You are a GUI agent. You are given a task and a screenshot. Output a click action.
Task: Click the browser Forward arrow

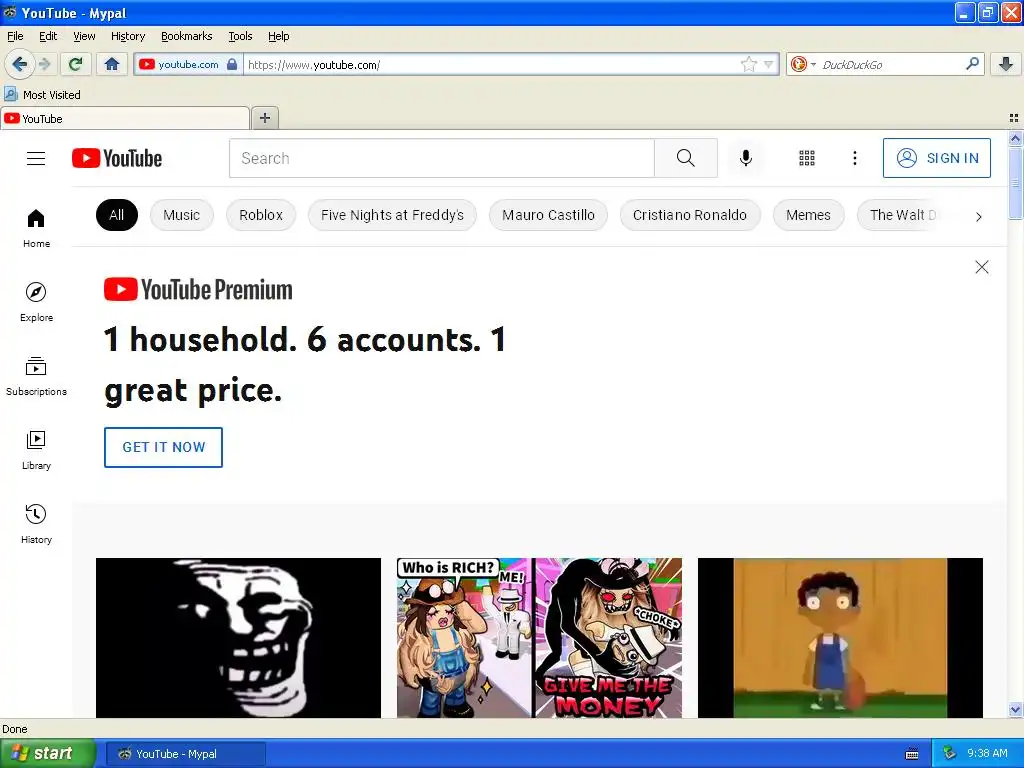(44, 64)
